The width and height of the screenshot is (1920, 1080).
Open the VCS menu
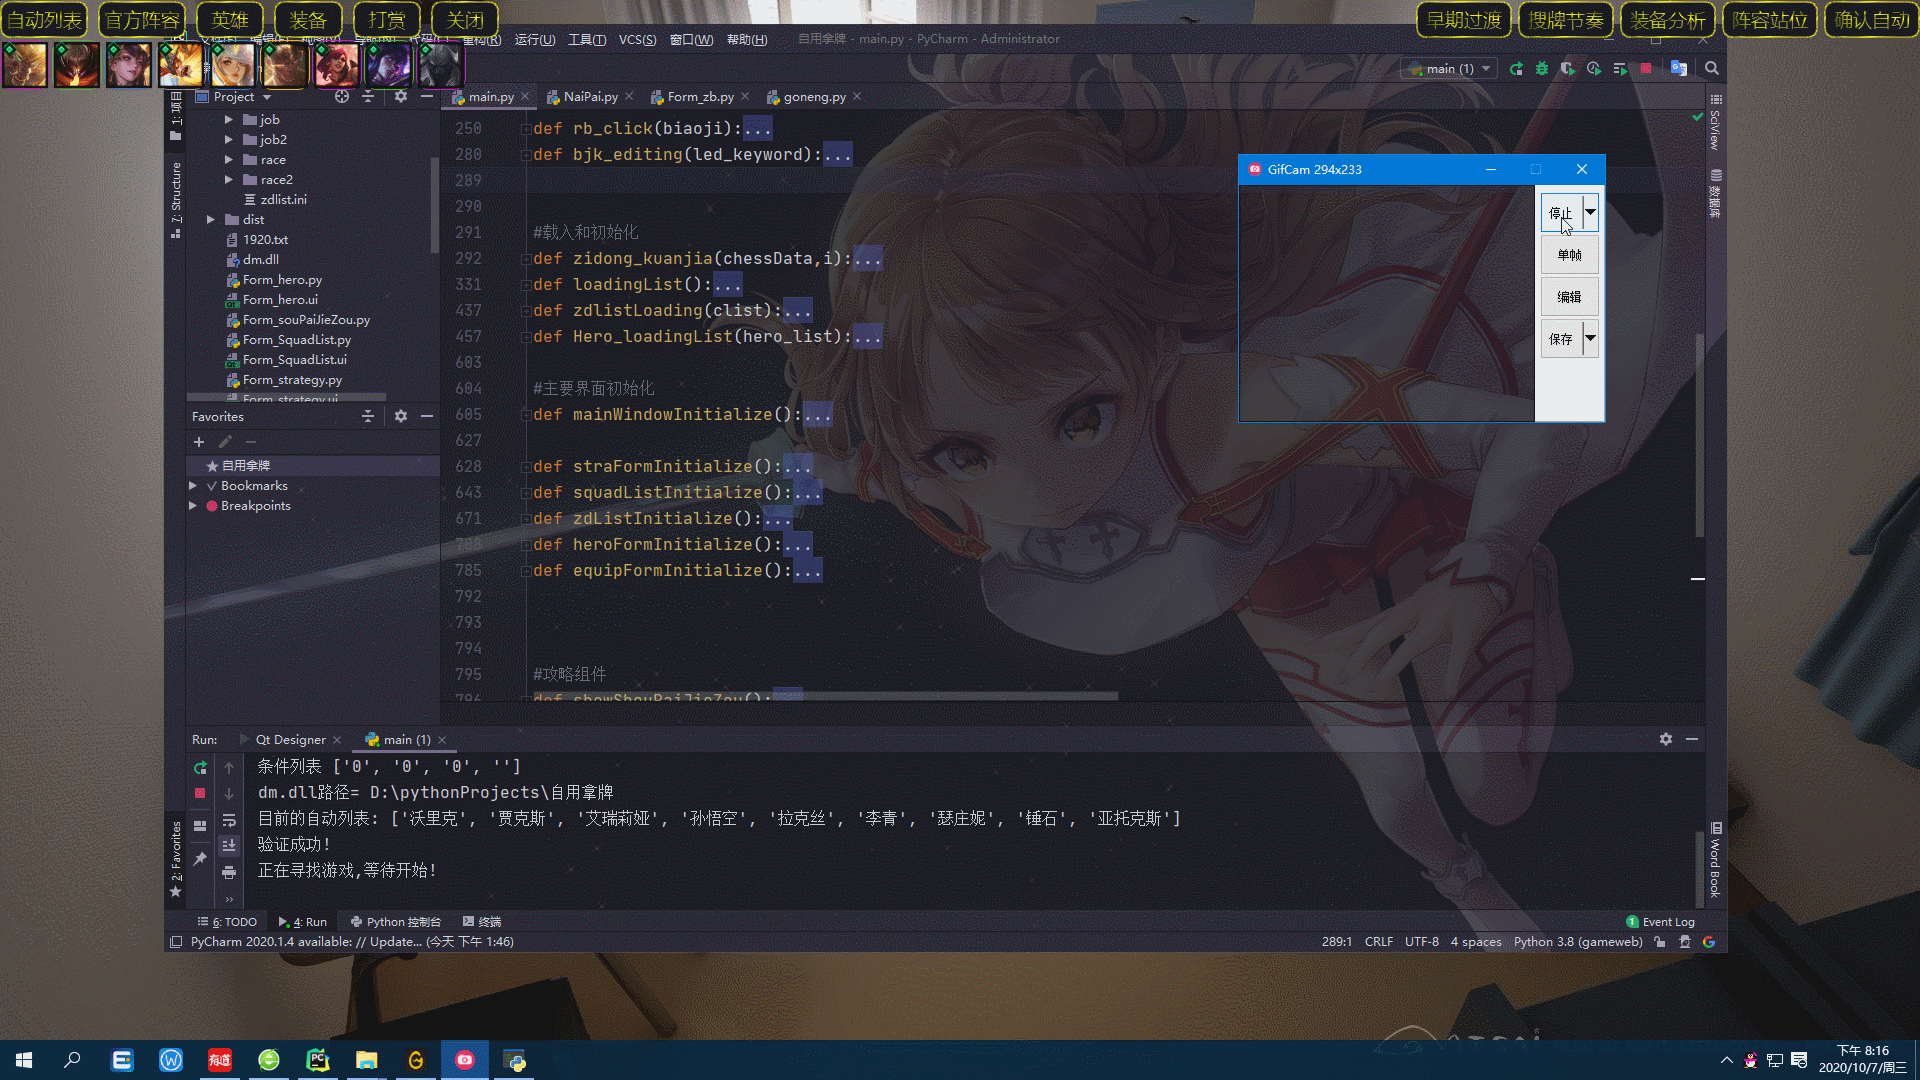click(x=637, y=39)
